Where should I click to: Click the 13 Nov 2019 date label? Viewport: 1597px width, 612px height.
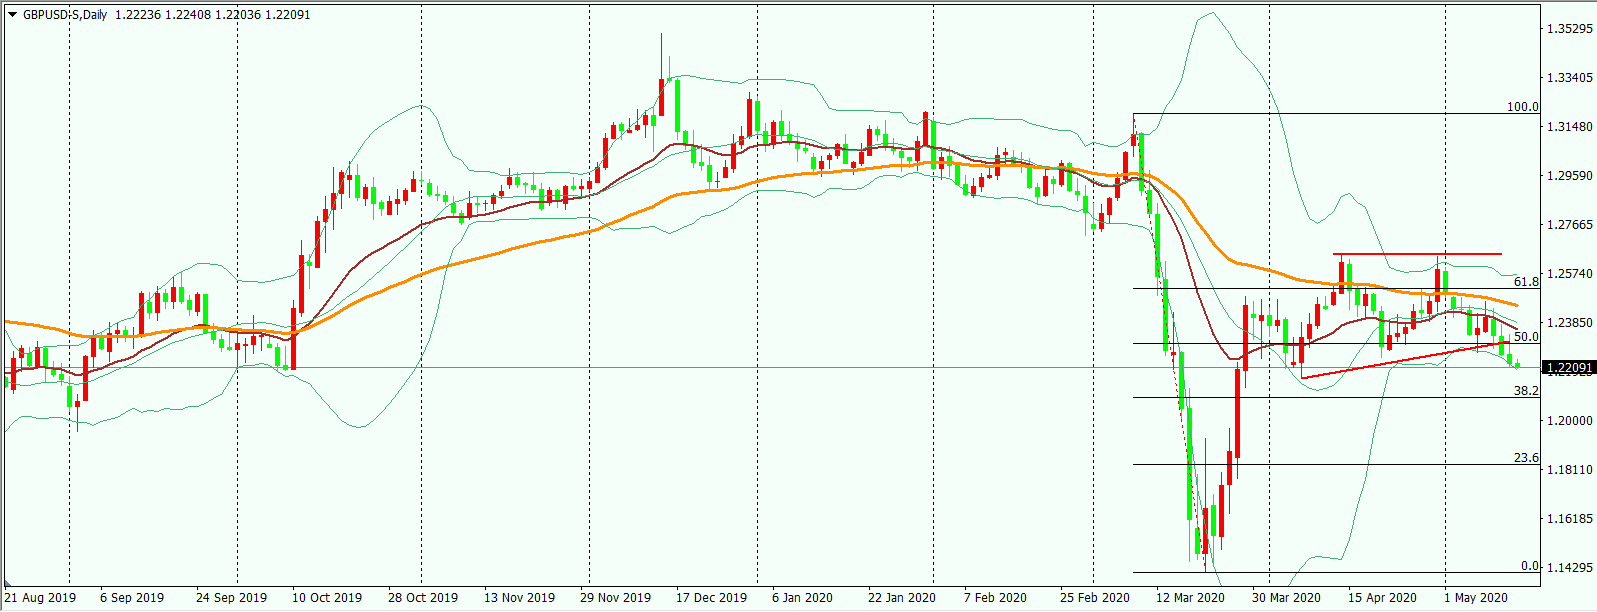coord(519,598)
